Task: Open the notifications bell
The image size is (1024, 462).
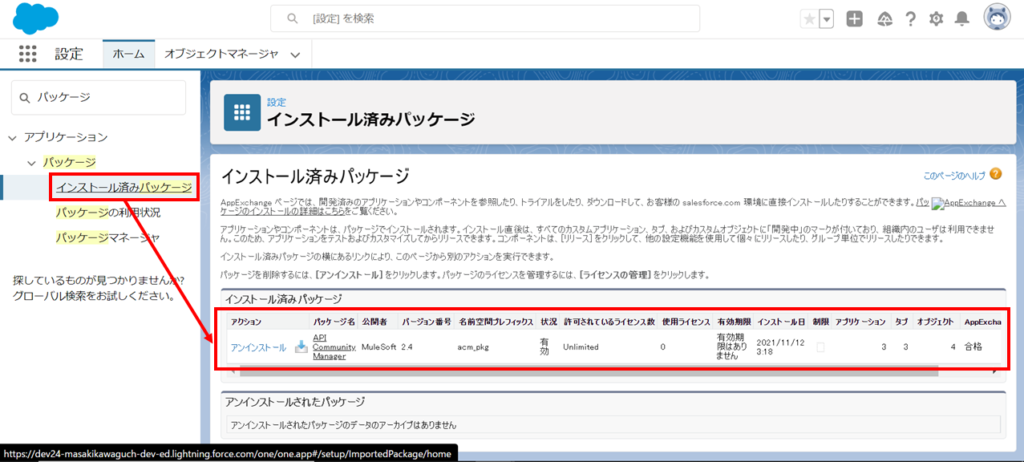Action: point(962,19)
